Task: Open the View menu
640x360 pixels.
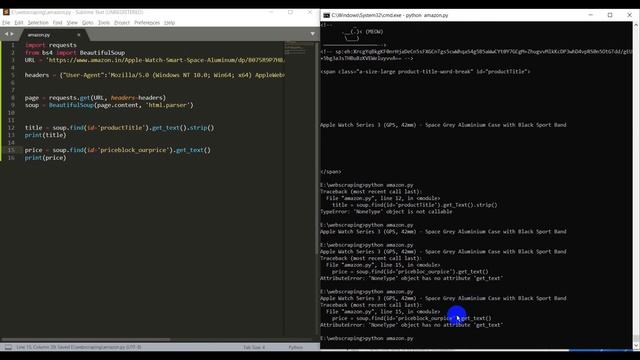Action: coord(72,22)
